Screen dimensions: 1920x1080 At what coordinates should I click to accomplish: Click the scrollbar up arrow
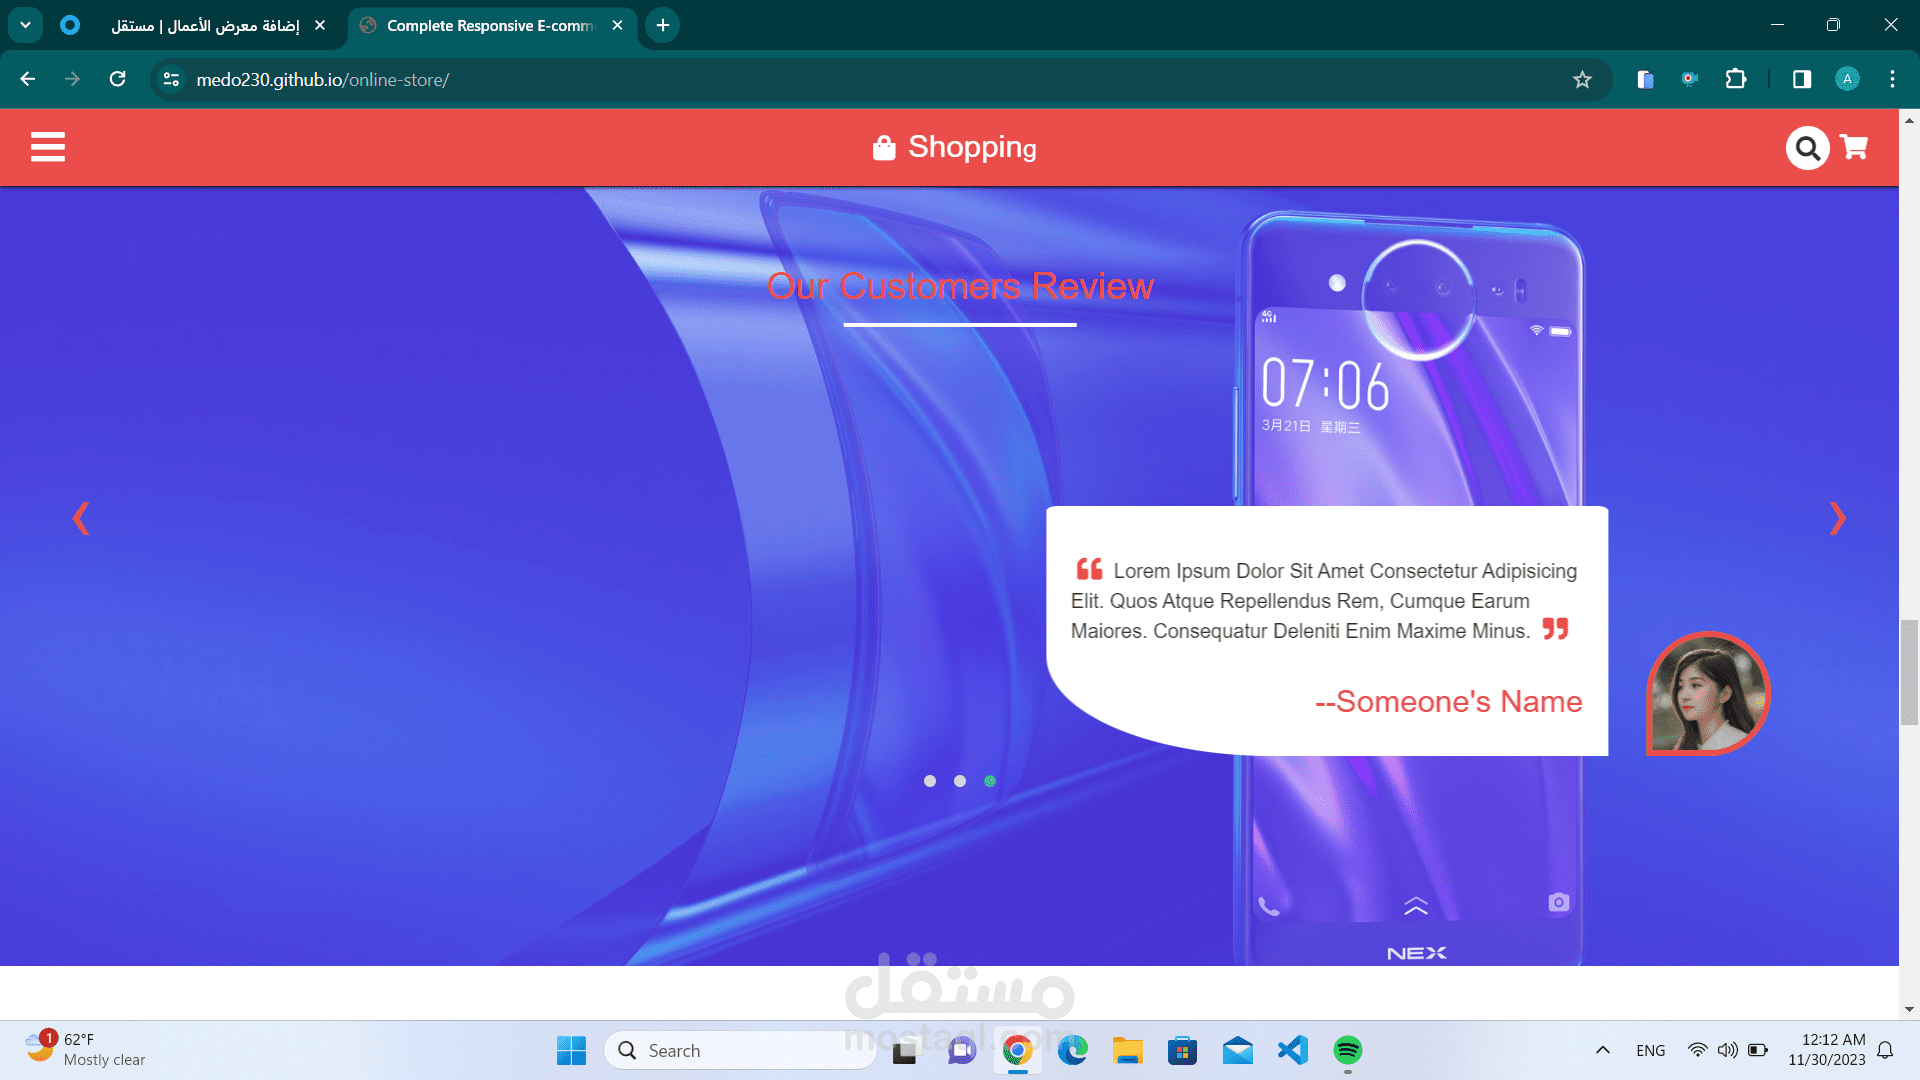[1909, 119]
